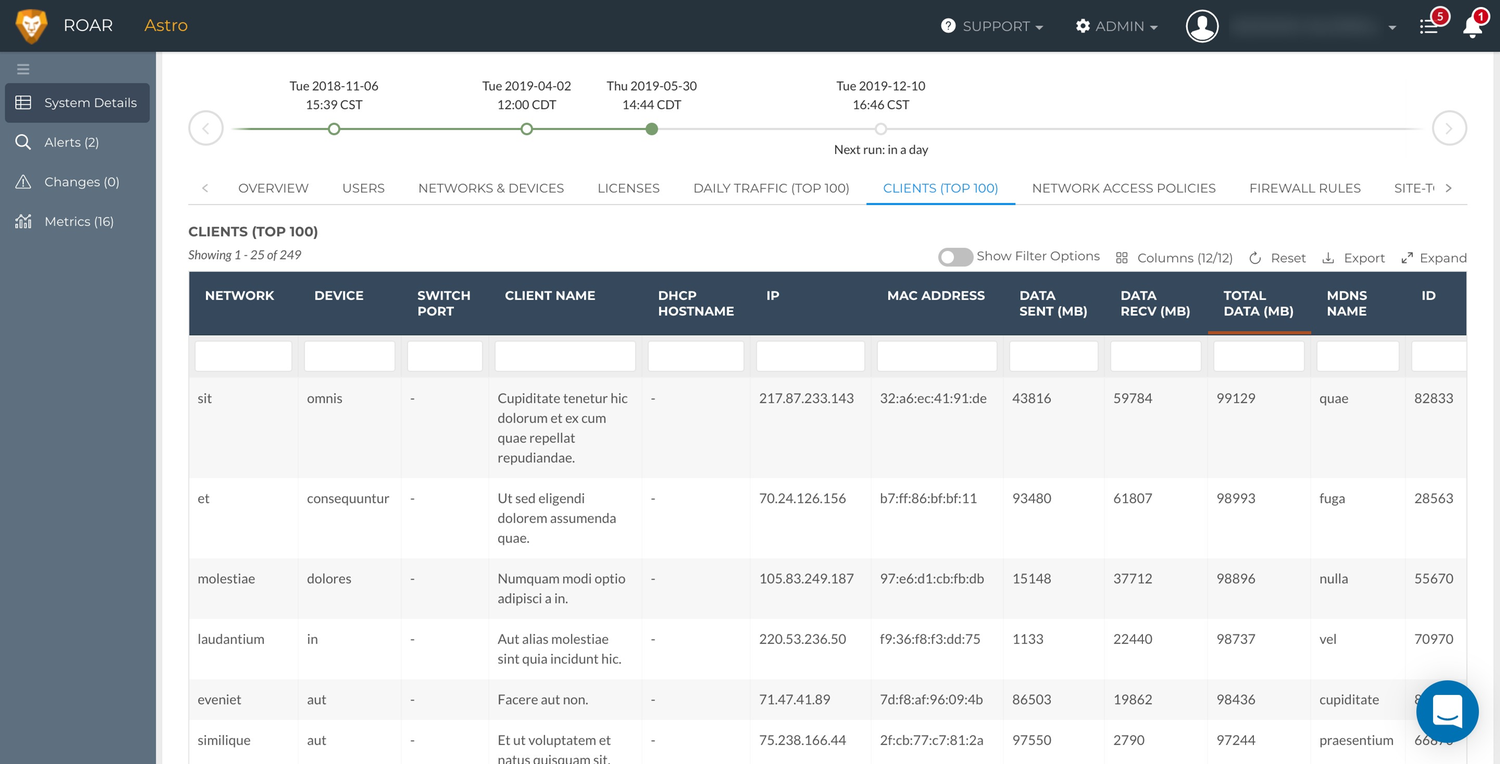Open the user profile avatar icon

tap(1202, 26)
